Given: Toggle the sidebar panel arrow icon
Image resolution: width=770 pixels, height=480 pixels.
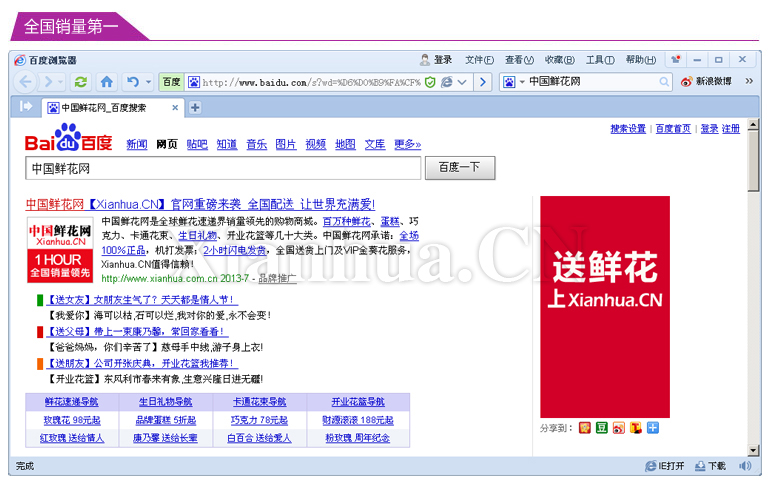Looking at the screenshot, I should click(26, 106).
